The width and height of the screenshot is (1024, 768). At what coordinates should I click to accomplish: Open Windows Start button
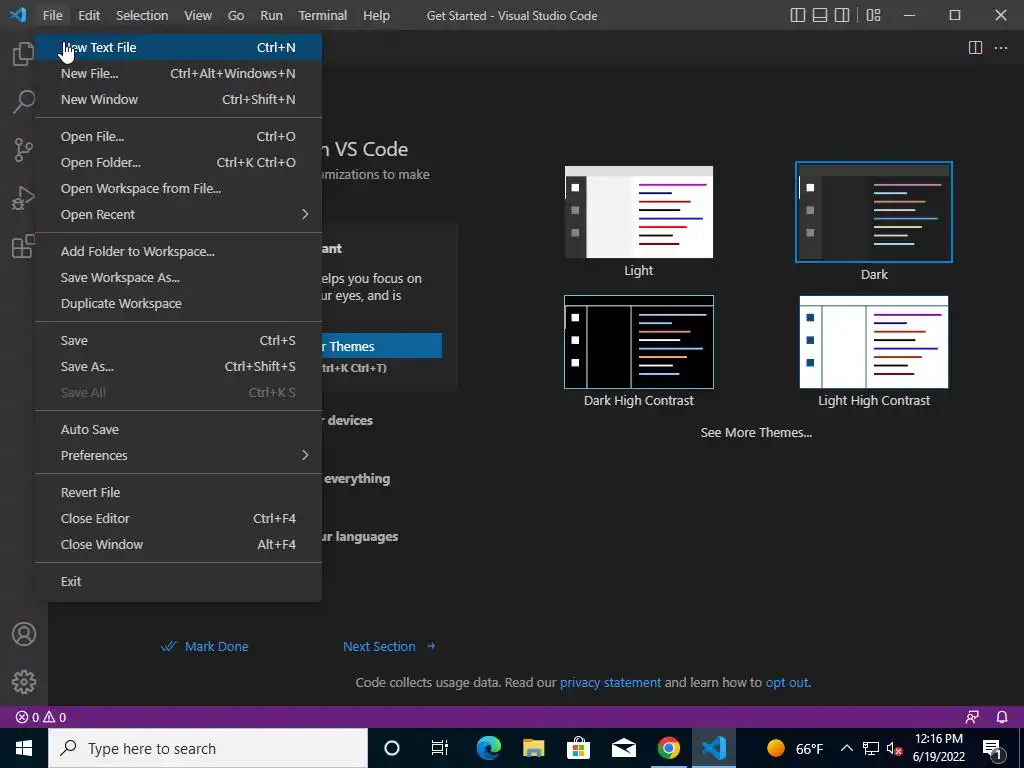point(24,748)
